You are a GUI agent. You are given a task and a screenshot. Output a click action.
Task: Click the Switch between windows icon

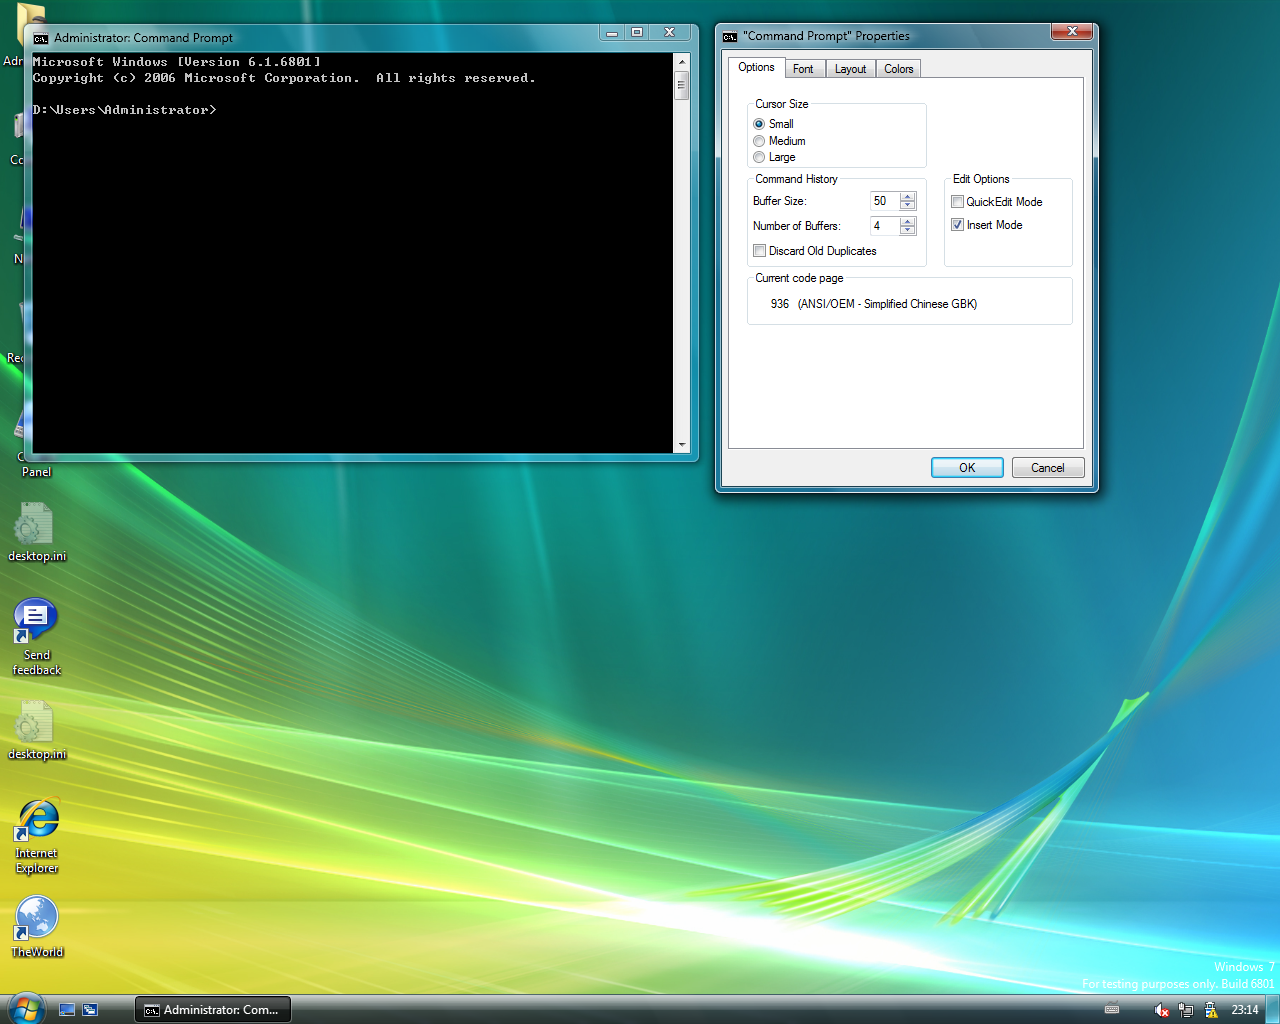[x=90, y=1010]
